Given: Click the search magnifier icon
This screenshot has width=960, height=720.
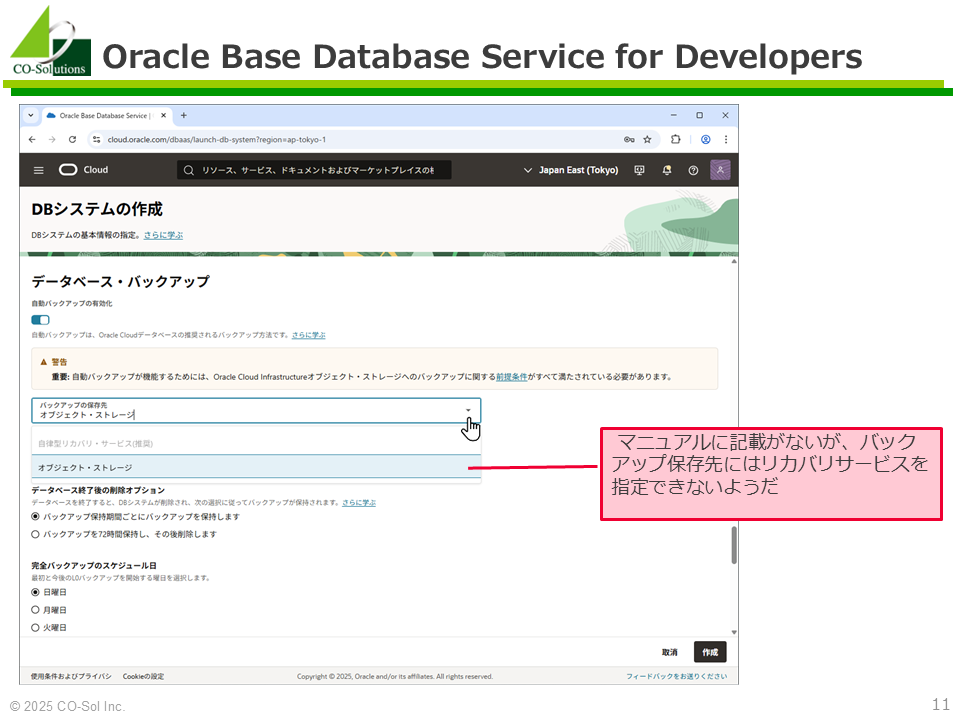Looking at the screenshot, I should [189, 170].
